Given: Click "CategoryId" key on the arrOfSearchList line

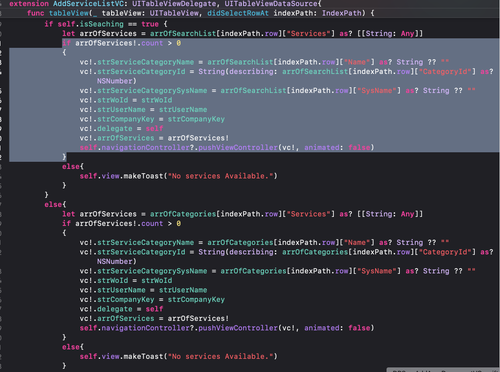Looking at the screenshot, I should click(445, 72).
